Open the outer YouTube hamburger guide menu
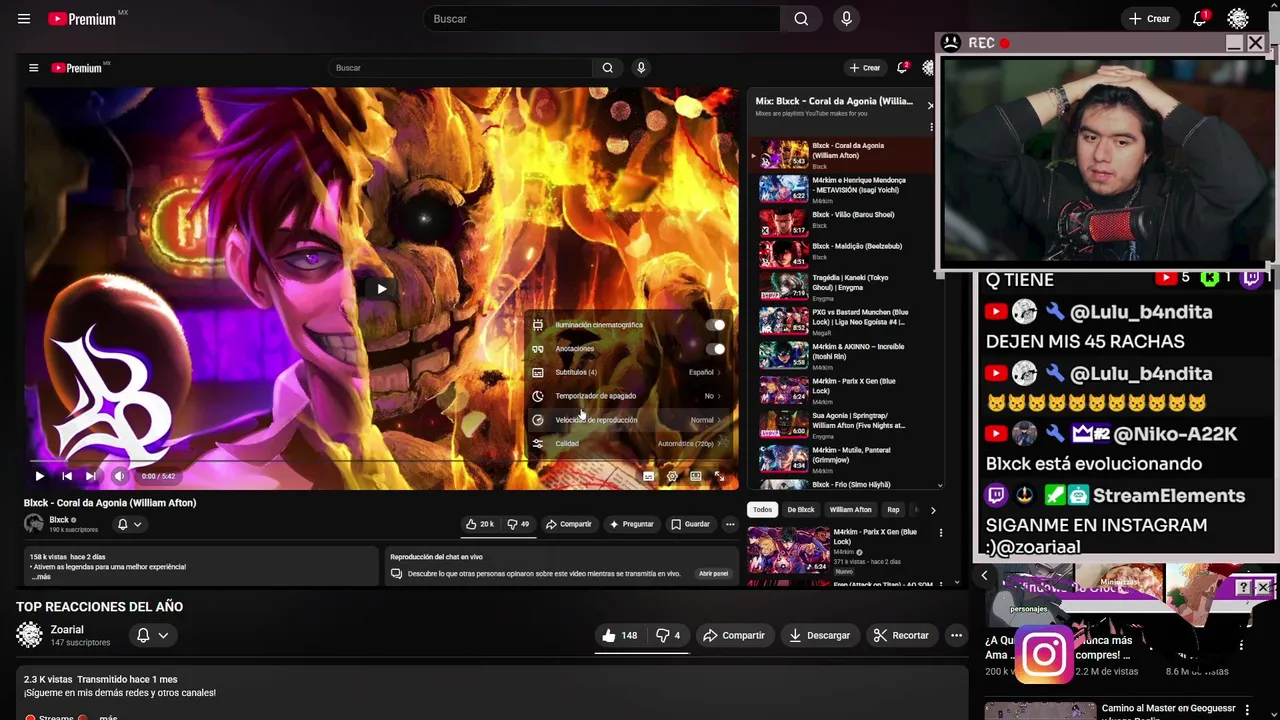This screenshot has width=1280, height=720. coord(24,19)
